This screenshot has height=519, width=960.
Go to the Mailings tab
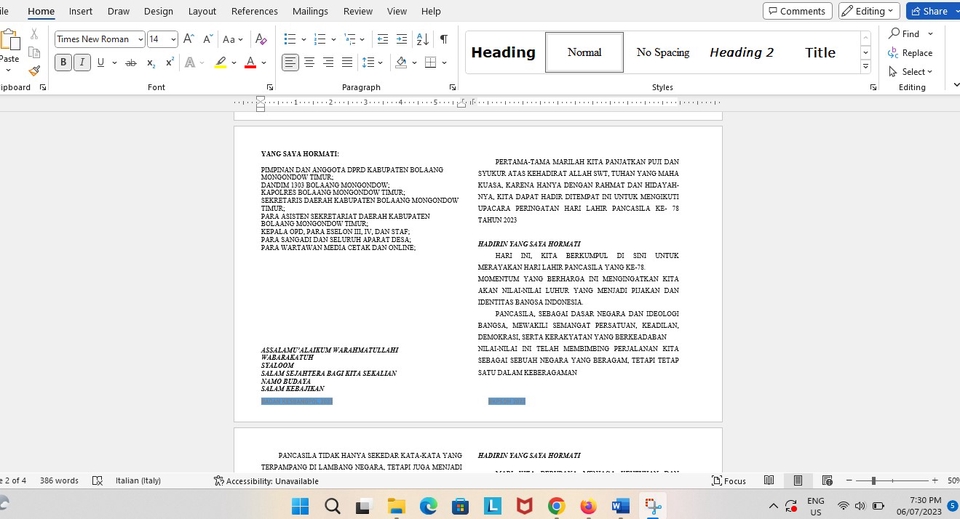(310, 11)
